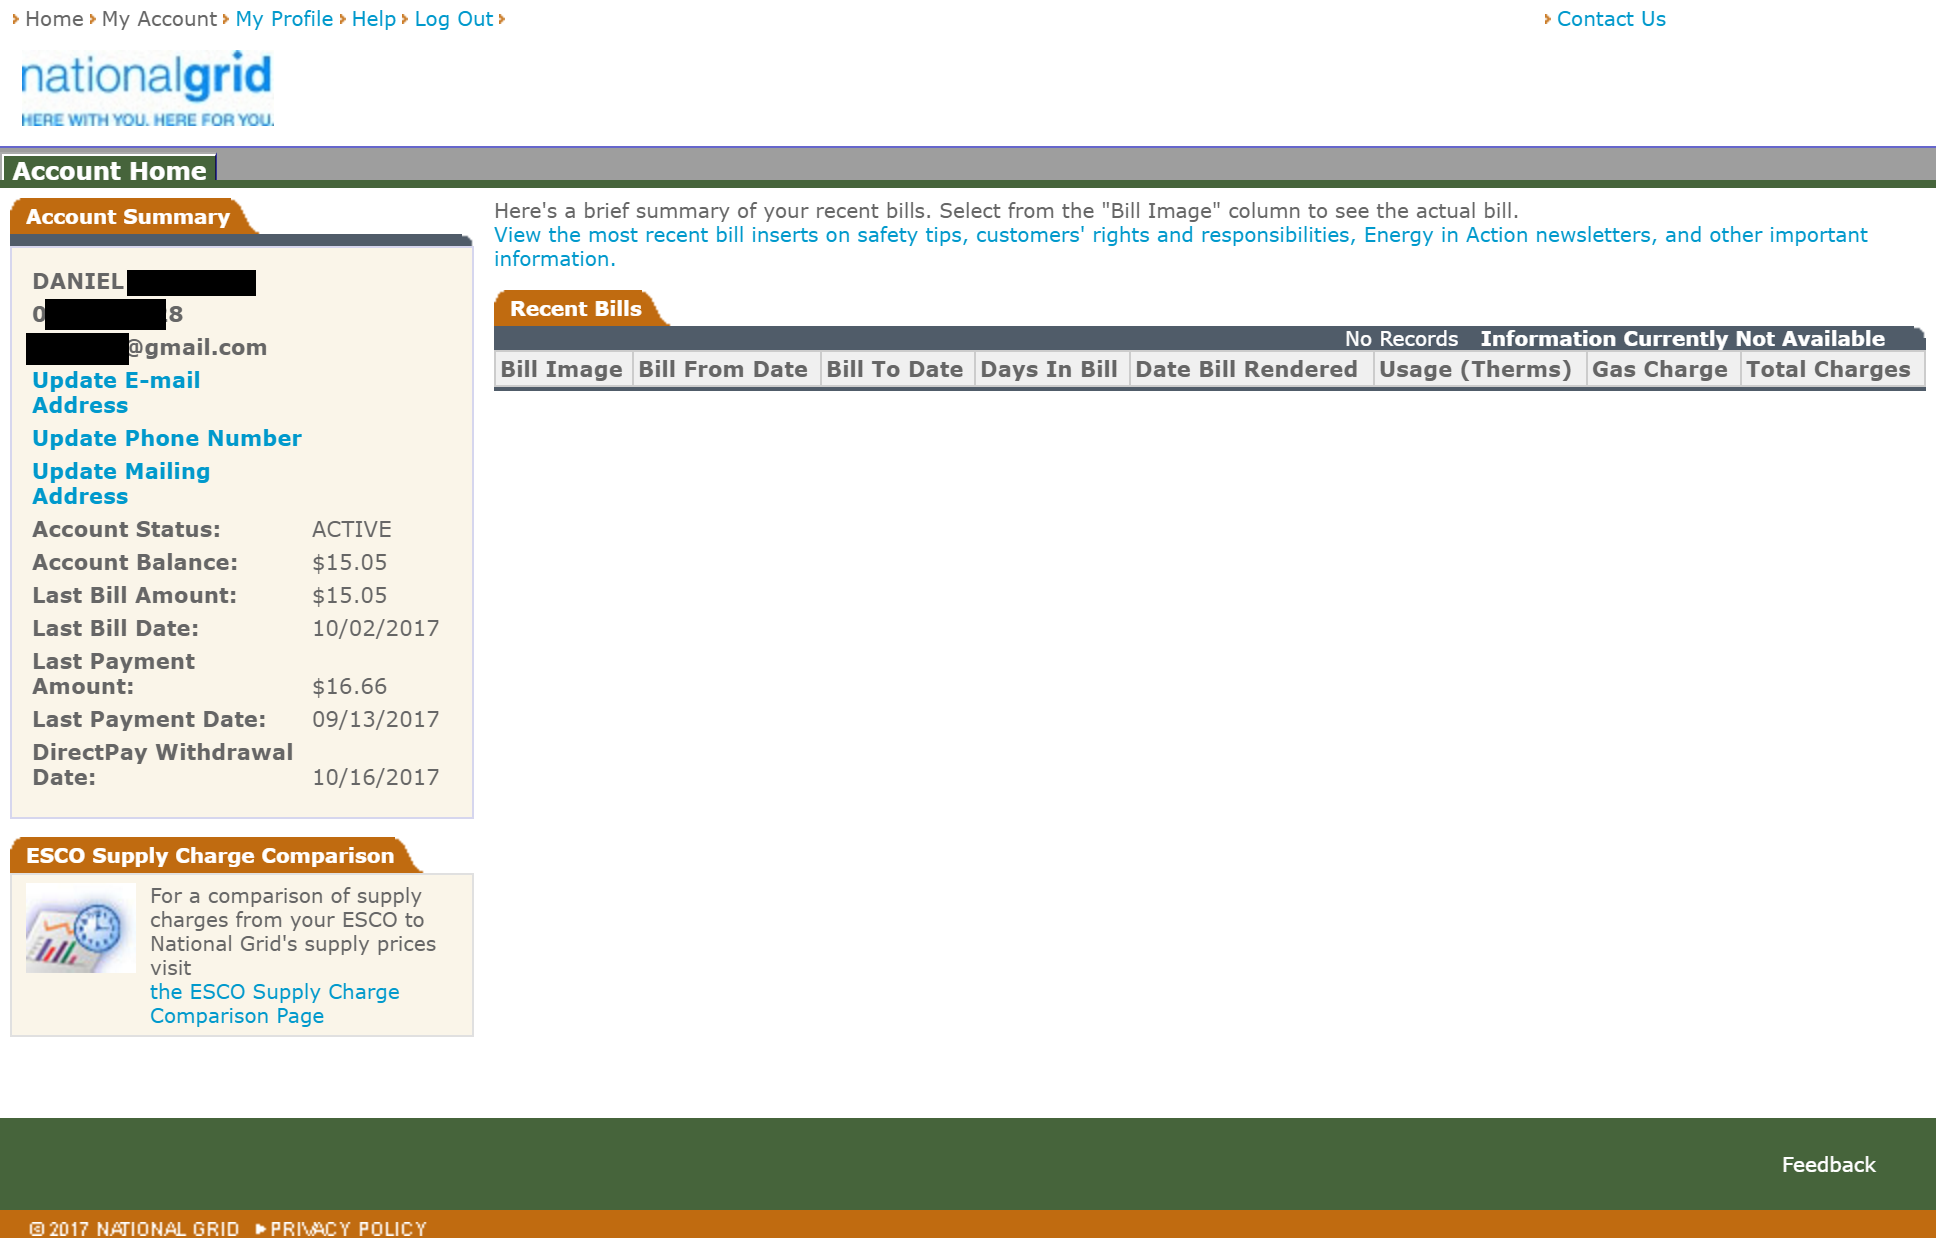Click Update Phone Number link
This screenshot has width=1936, height=1238.
pyautogui.click(x=167, y=438)
